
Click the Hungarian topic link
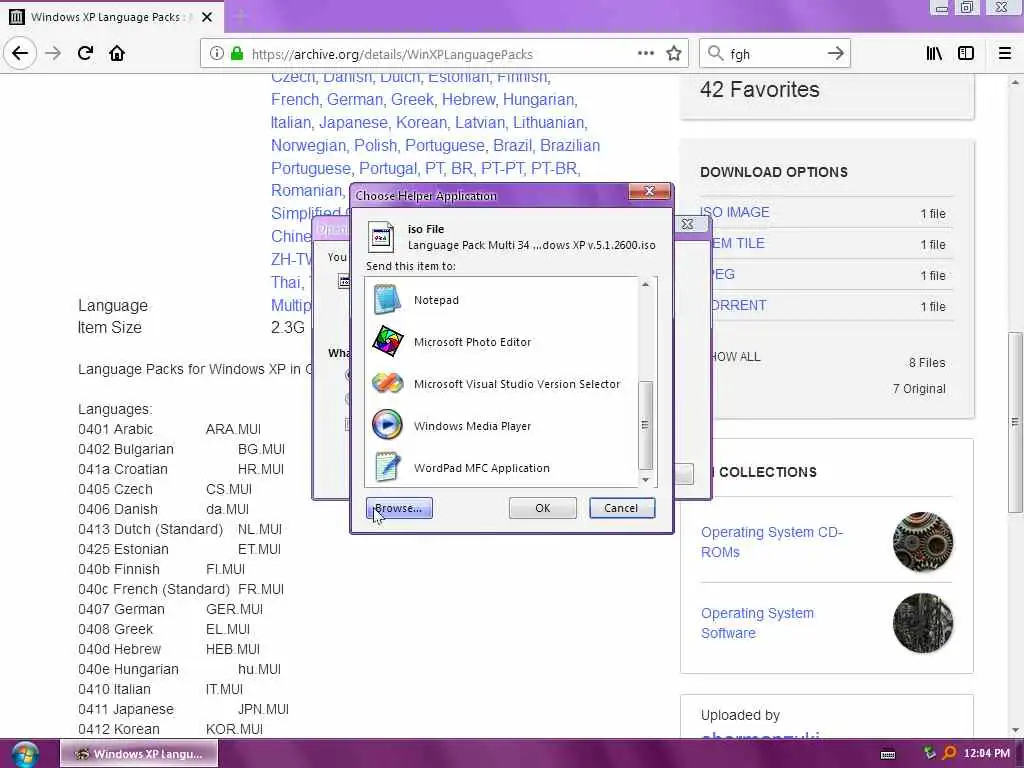[539, 99]
